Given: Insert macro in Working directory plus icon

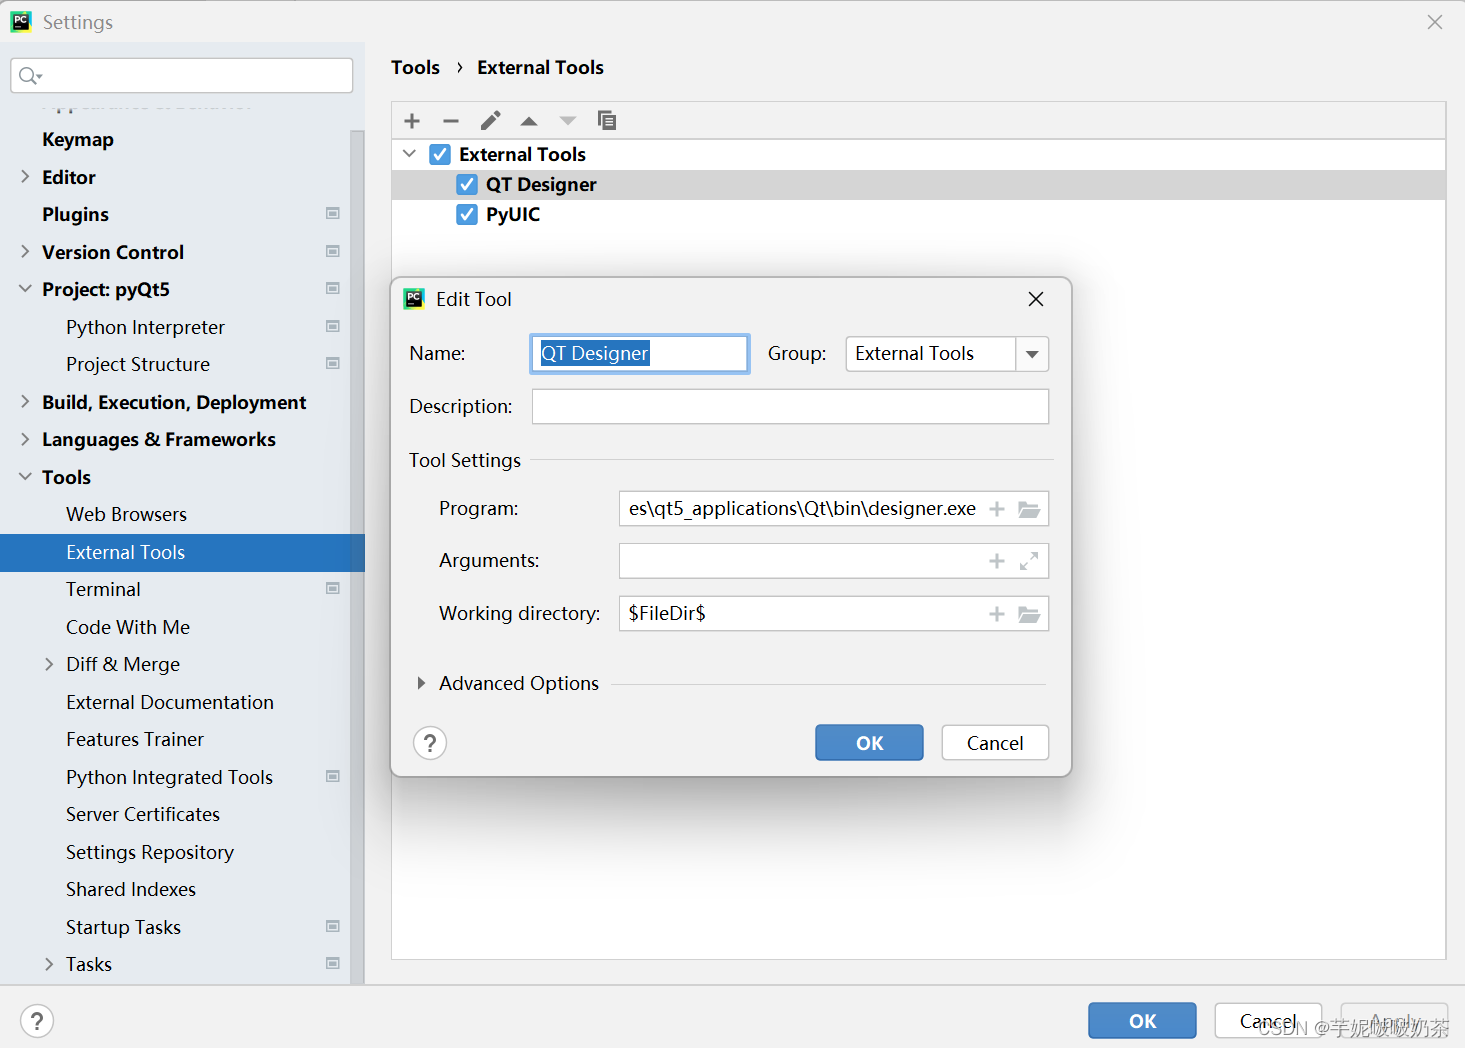Looking at the screenshot, I should (997, 614).
